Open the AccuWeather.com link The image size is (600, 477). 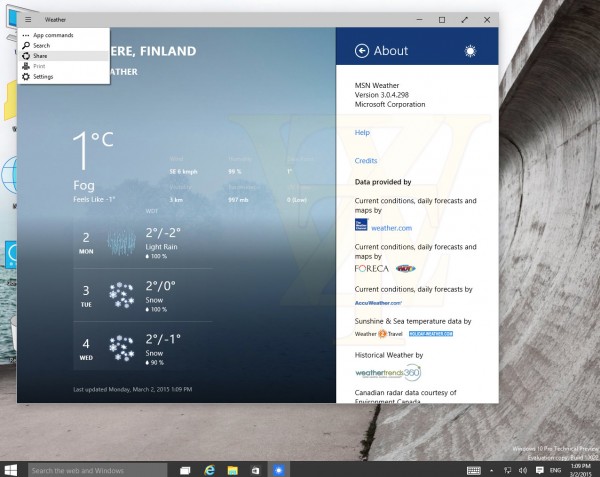[378, 302]
